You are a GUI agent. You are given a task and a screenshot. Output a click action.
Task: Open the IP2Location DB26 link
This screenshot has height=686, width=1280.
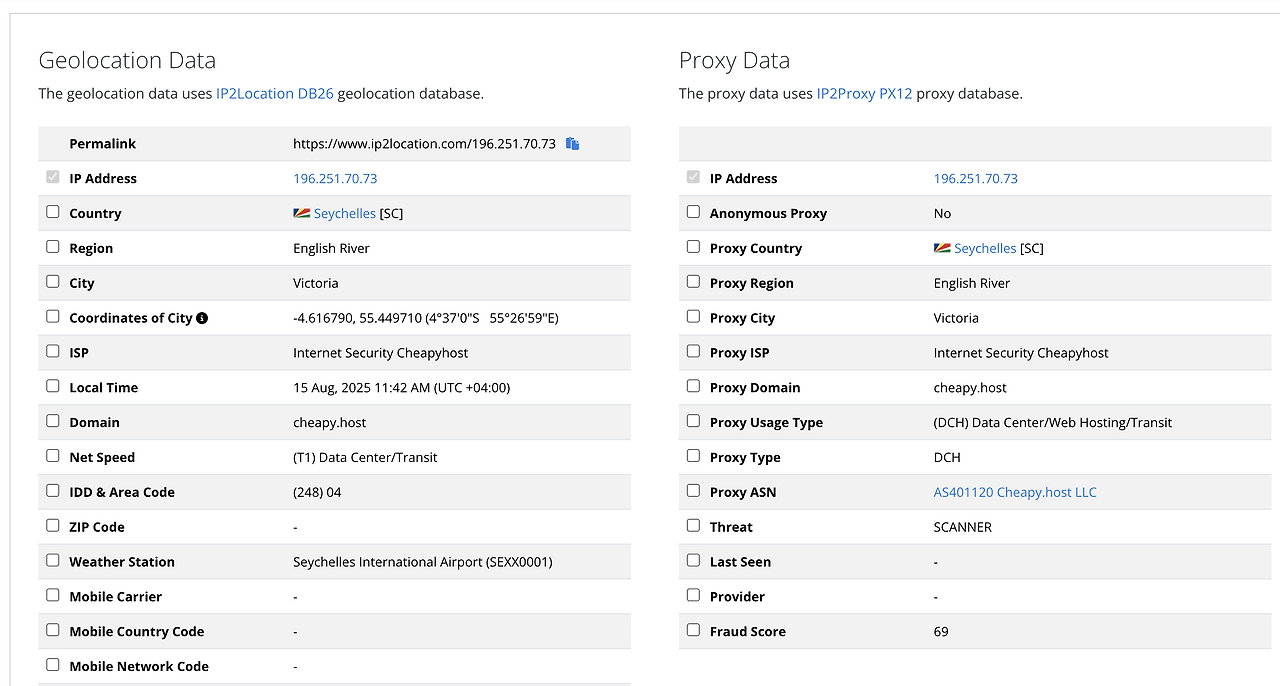point(275,94)
